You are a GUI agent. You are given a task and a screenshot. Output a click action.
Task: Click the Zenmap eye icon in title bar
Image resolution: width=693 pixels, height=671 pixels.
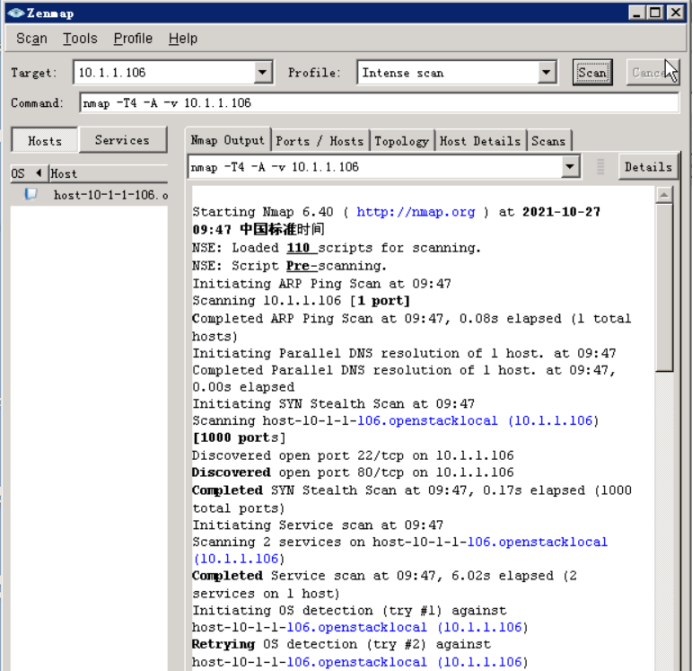pyautogui.click(x=15, y=13)
